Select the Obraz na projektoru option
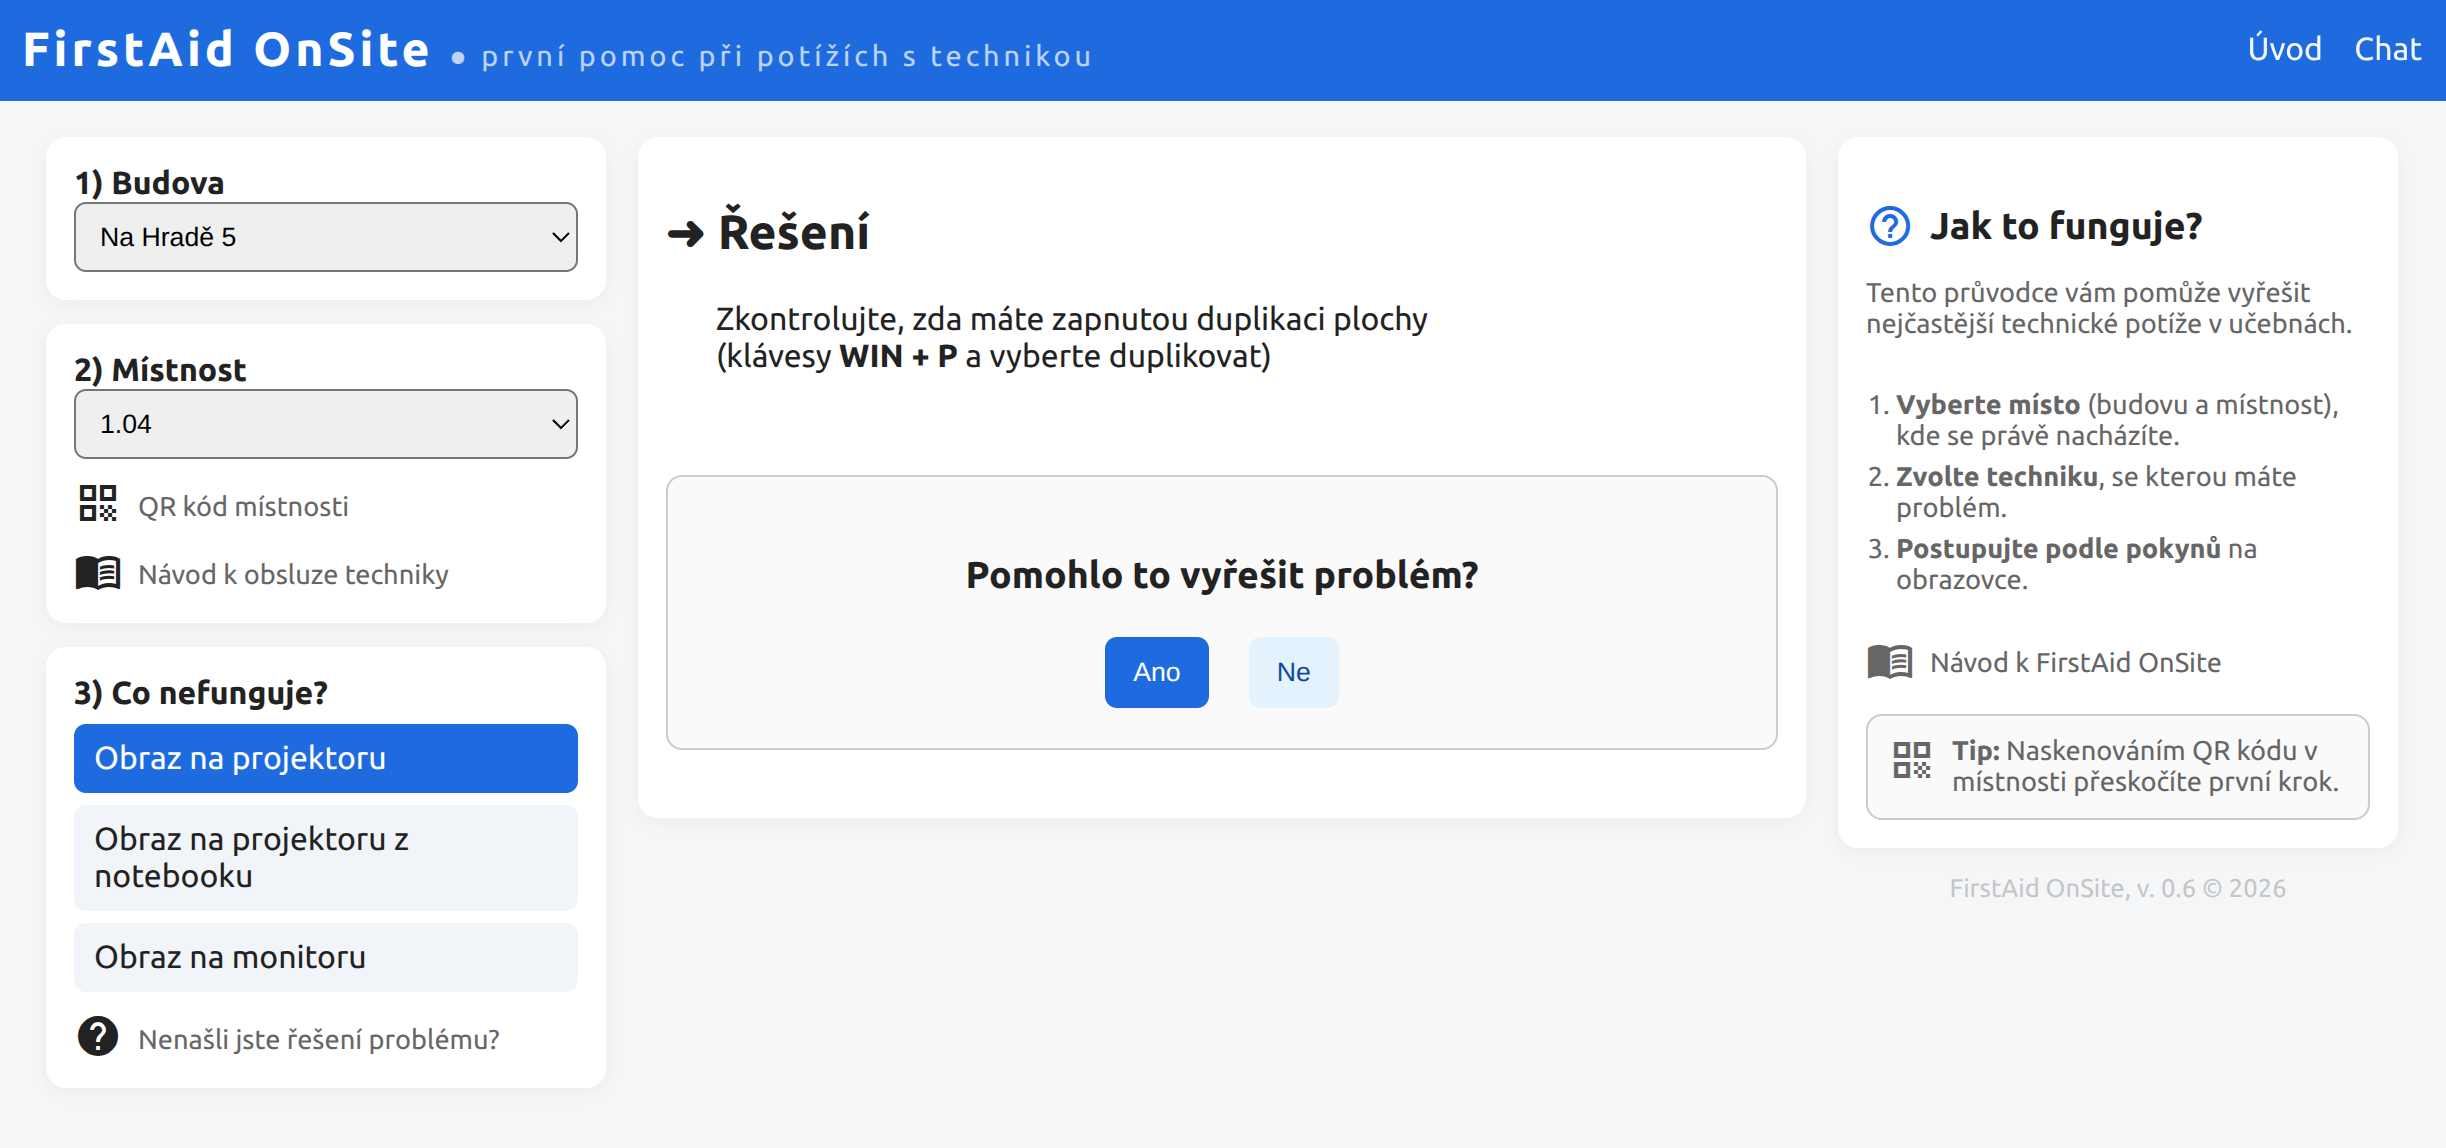The image size is (2446, 1148). point(326,758)
